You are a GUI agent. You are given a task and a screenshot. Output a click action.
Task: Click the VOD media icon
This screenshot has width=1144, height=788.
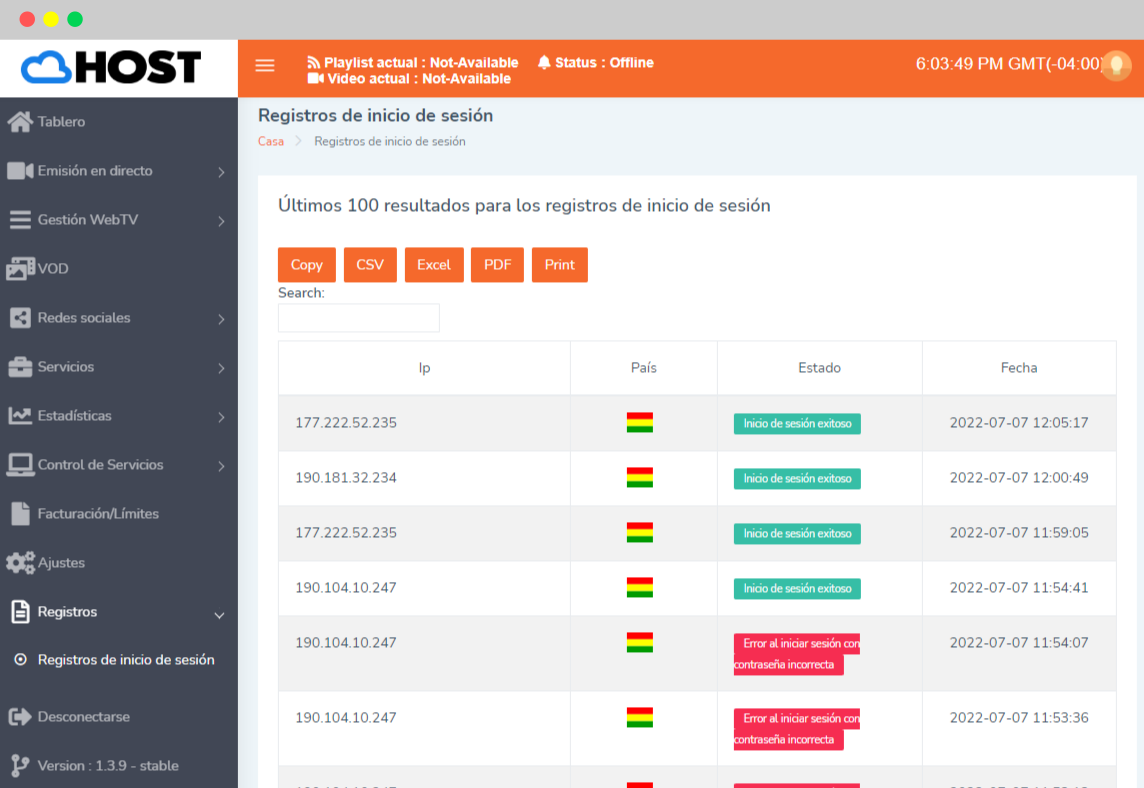[20, 269]
